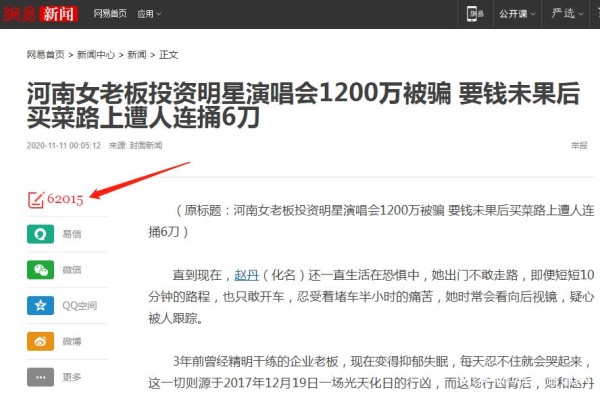Open the mobile client phone icon

[x=475, y=14]
